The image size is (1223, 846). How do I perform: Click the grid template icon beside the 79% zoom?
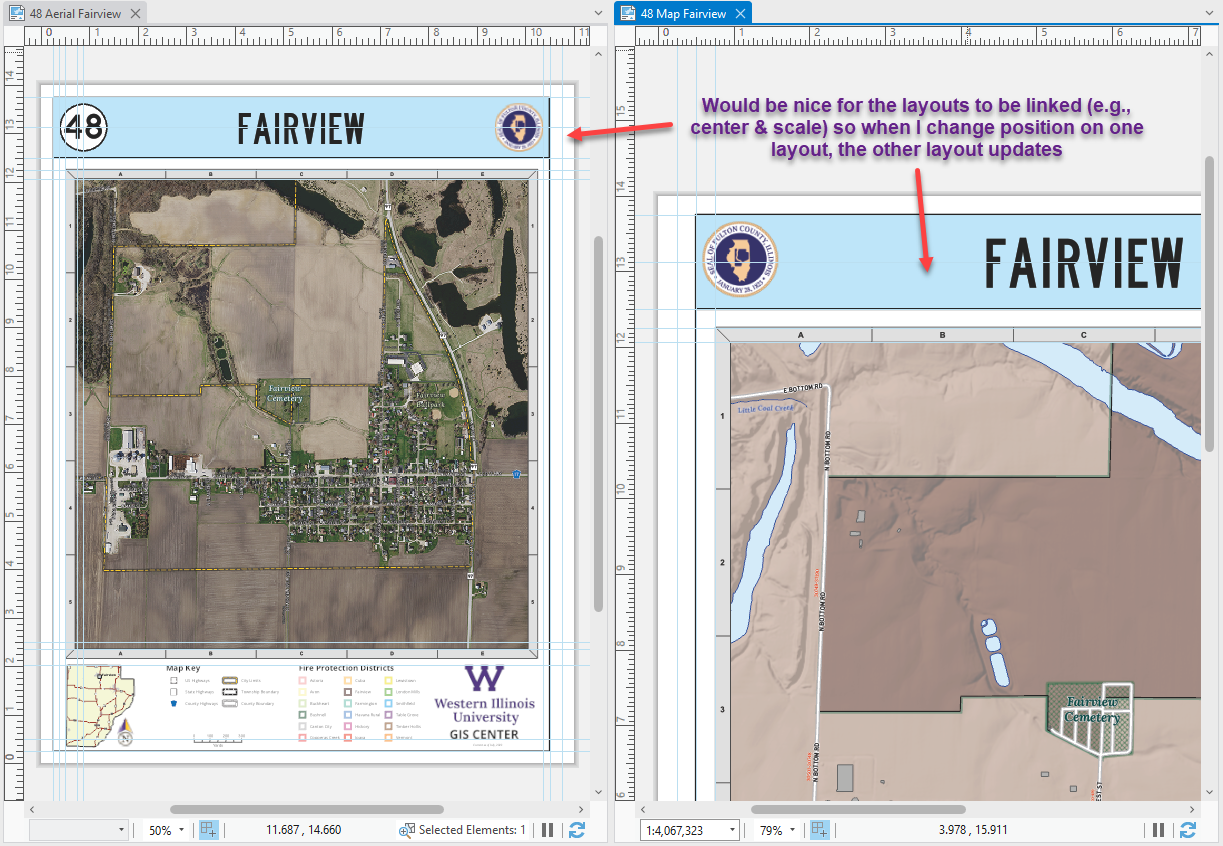[817, 829]
